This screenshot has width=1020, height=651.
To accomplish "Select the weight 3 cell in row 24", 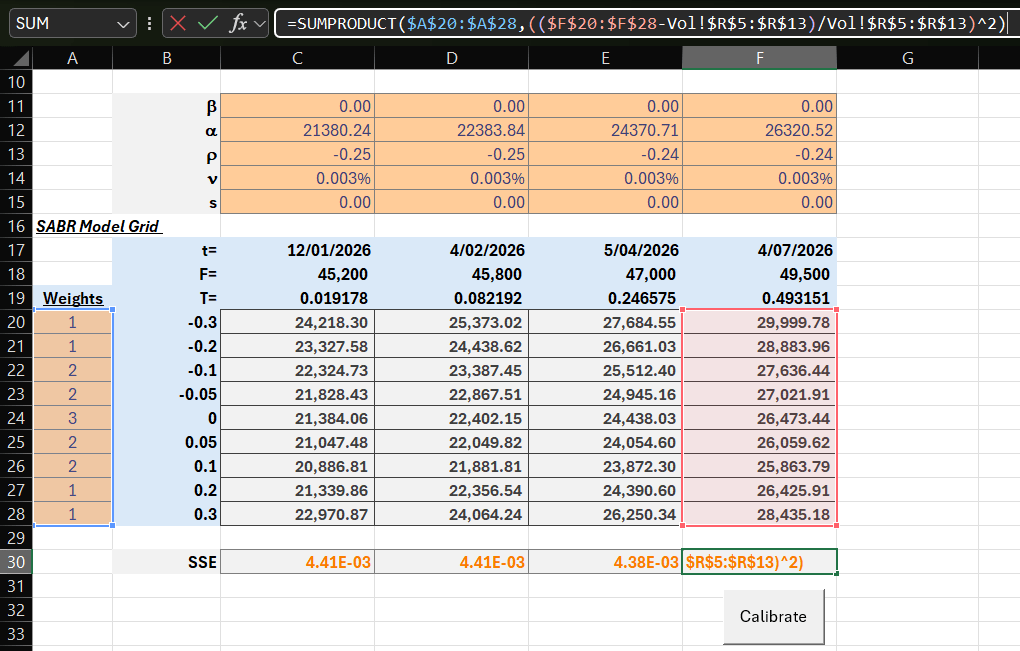I will click(73, 418).
